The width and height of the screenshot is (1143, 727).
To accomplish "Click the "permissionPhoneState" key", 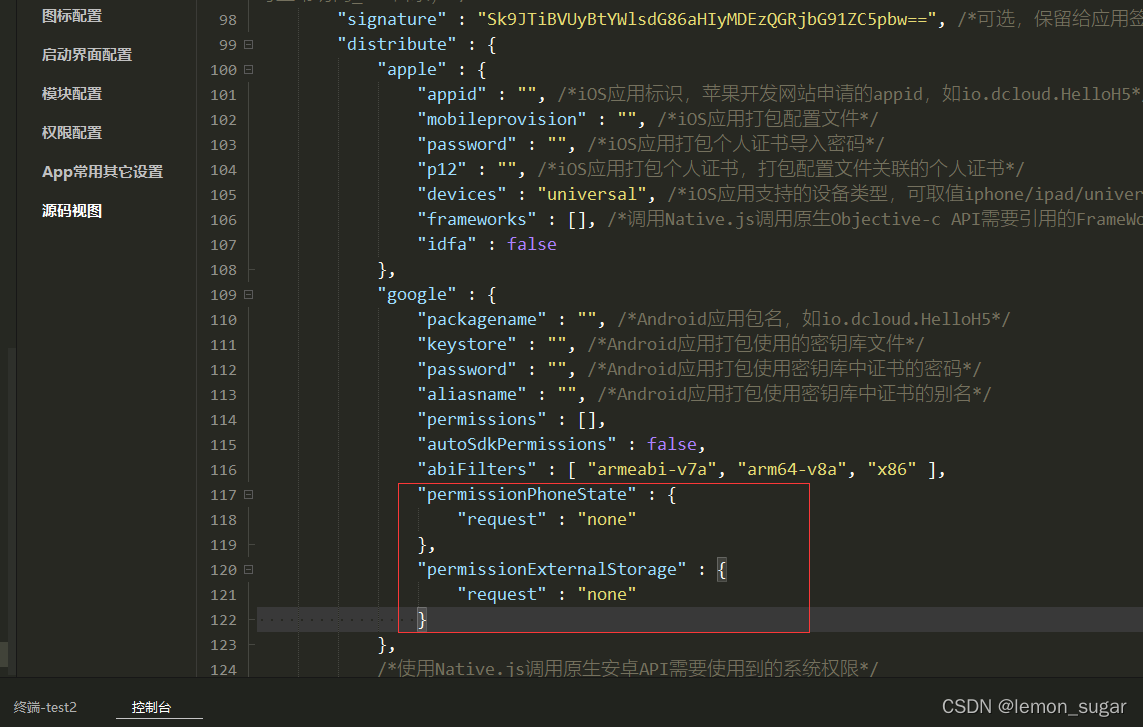I will tap(526, 494).
